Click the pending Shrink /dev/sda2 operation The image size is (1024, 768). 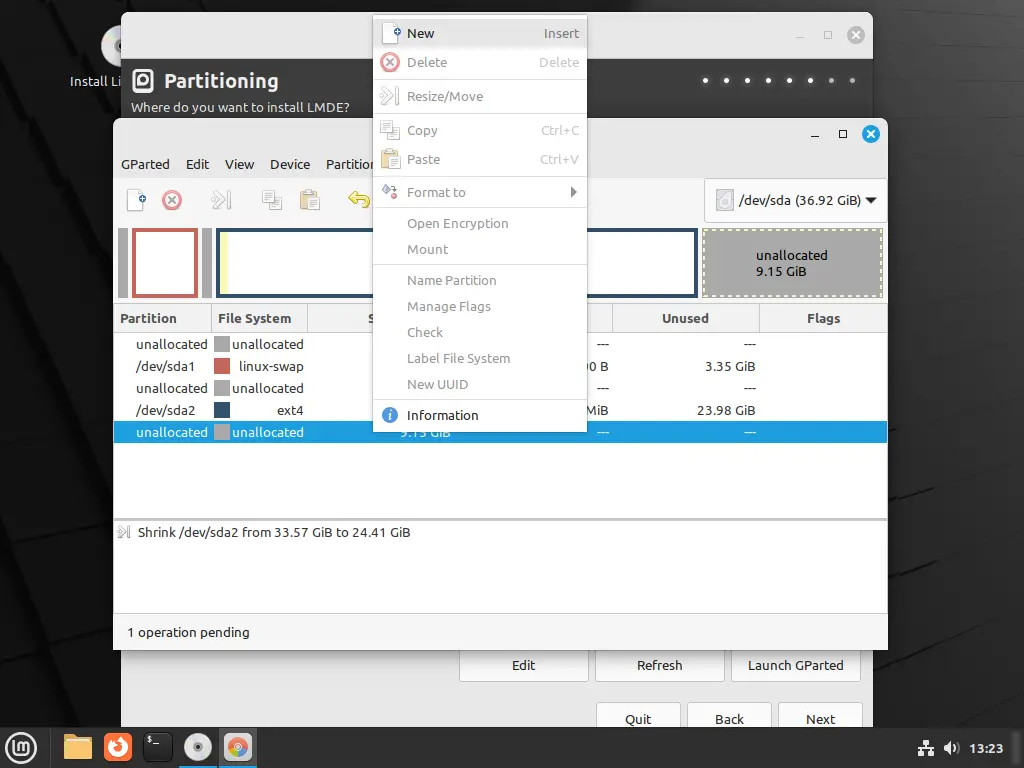274,532
